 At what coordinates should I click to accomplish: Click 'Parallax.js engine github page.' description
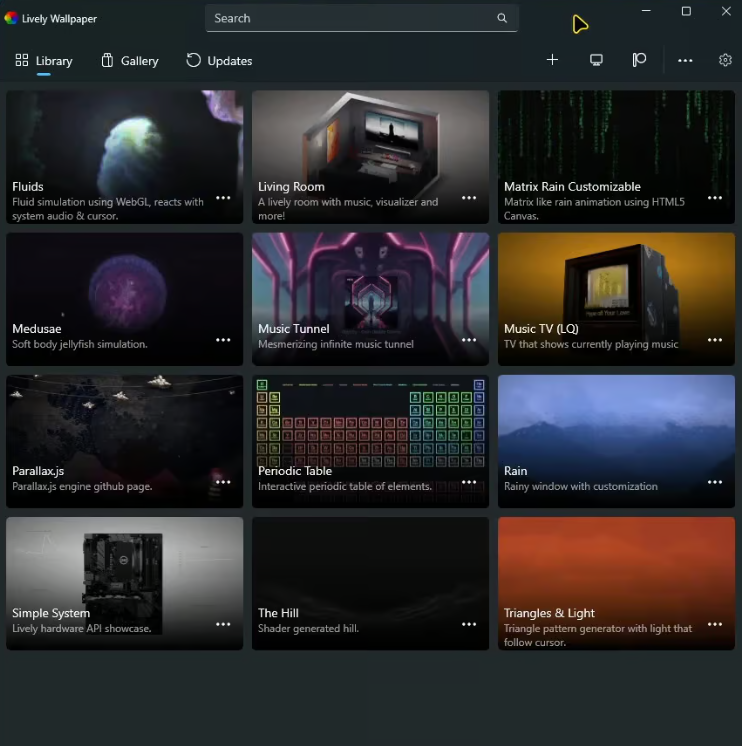click(82, 486)
